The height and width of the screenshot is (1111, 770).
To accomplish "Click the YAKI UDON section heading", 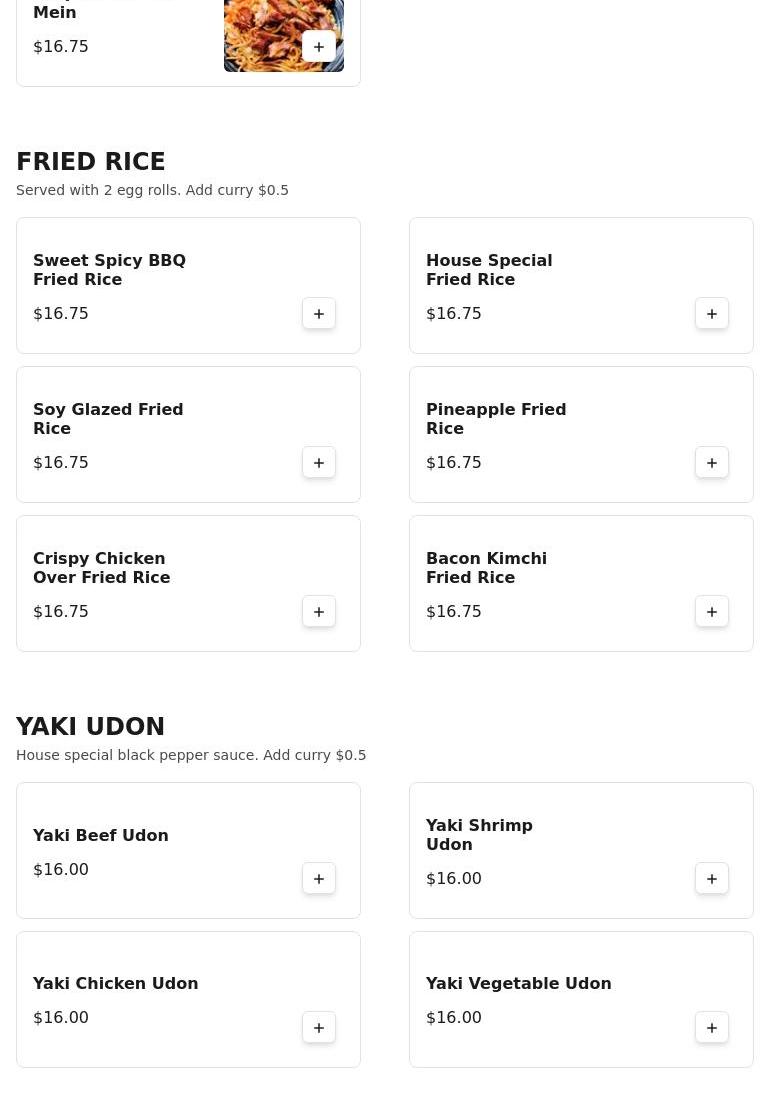I will tap(91, 727).
